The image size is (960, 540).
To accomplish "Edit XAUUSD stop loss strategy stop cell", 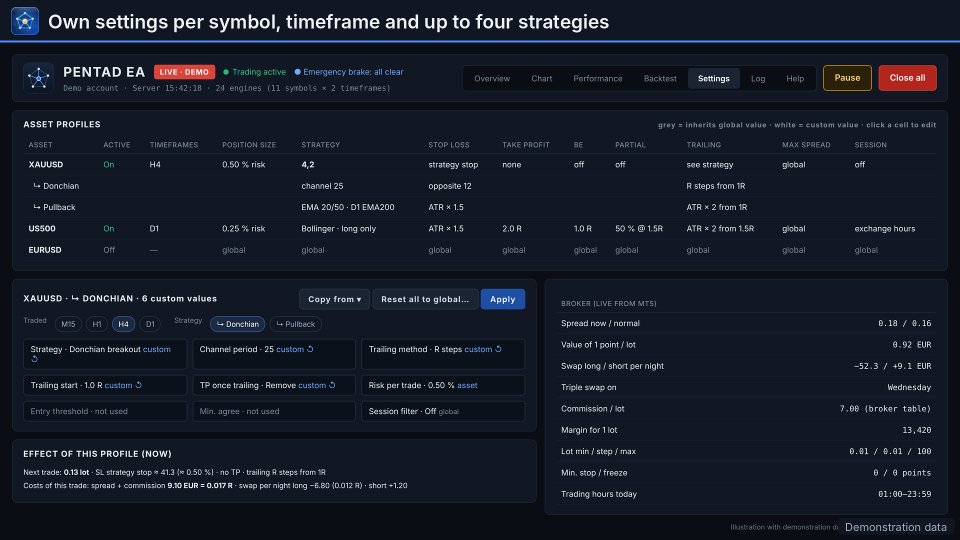I will coord(453,165).
